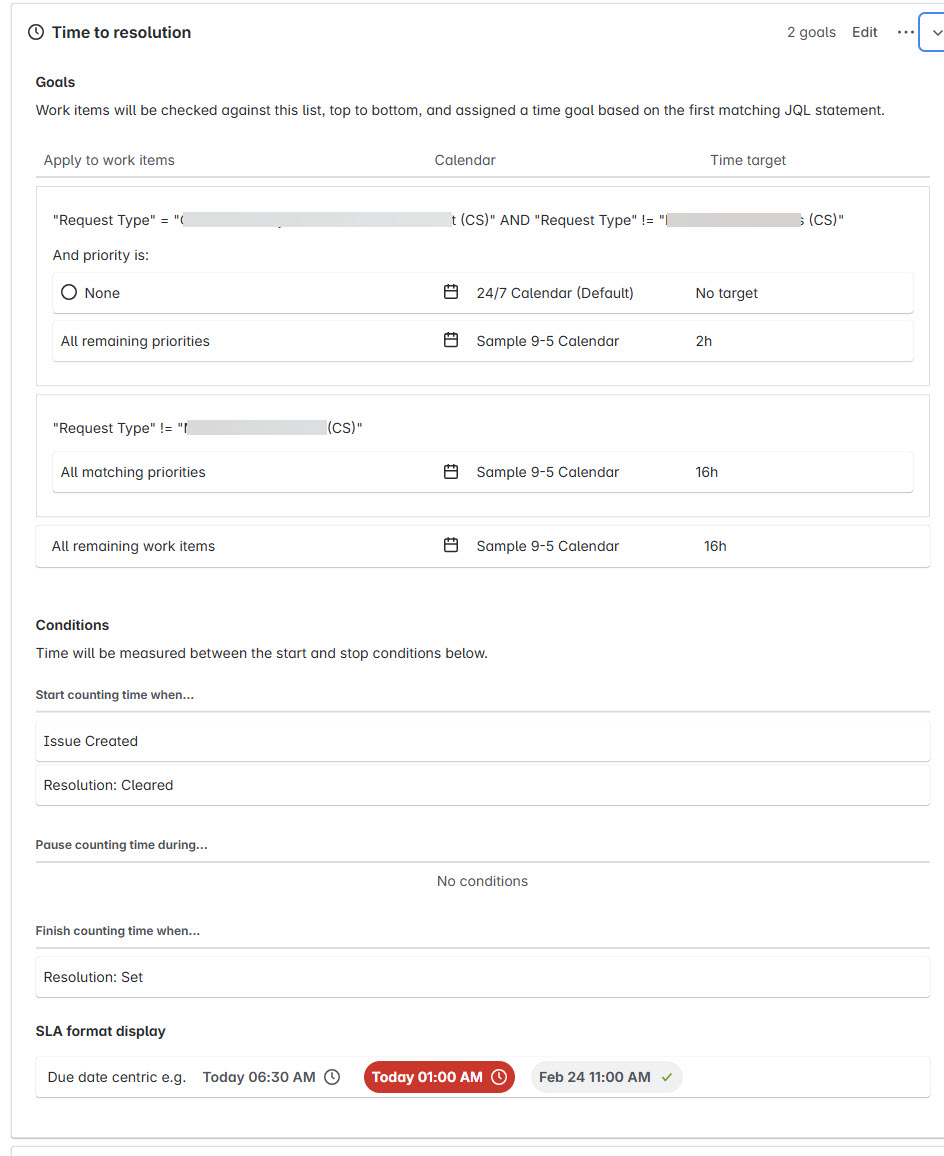Click the Issue Created start condition

tap(482, 741)
